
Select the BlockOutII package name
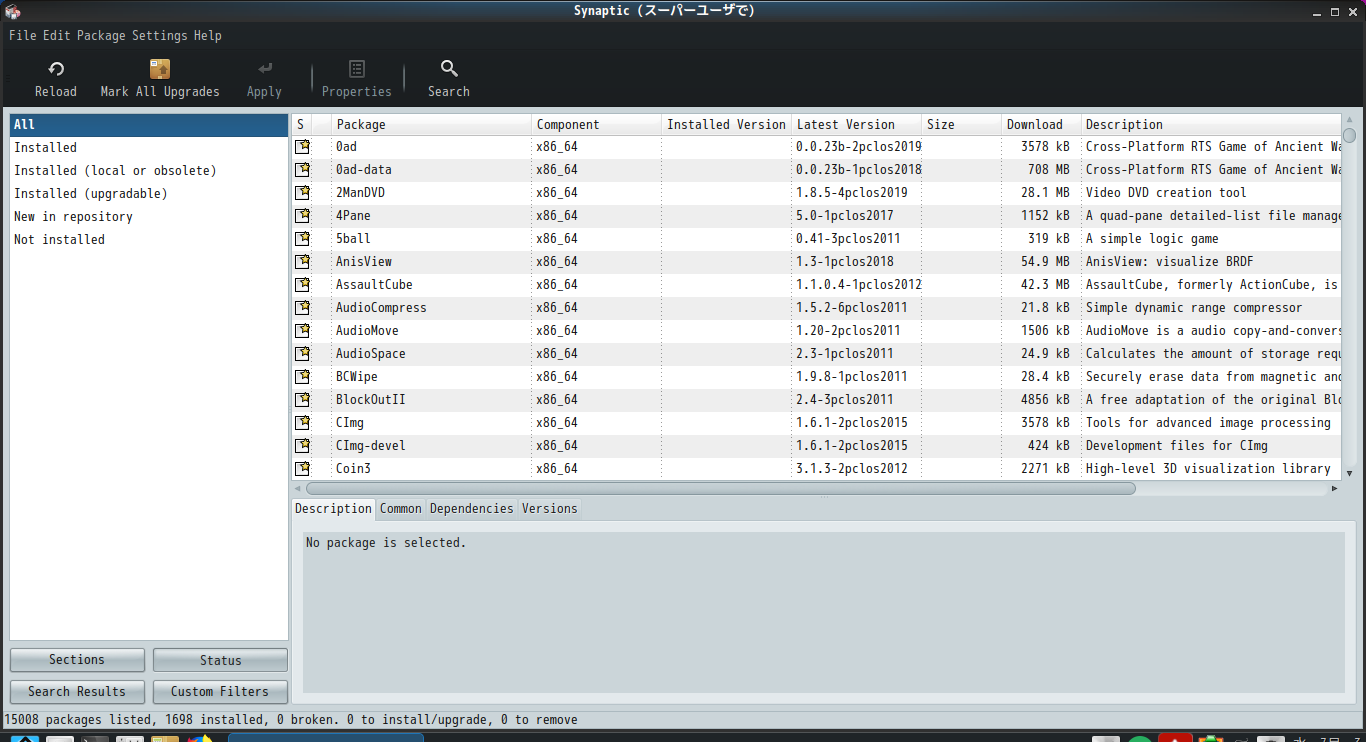pos(370,399)
